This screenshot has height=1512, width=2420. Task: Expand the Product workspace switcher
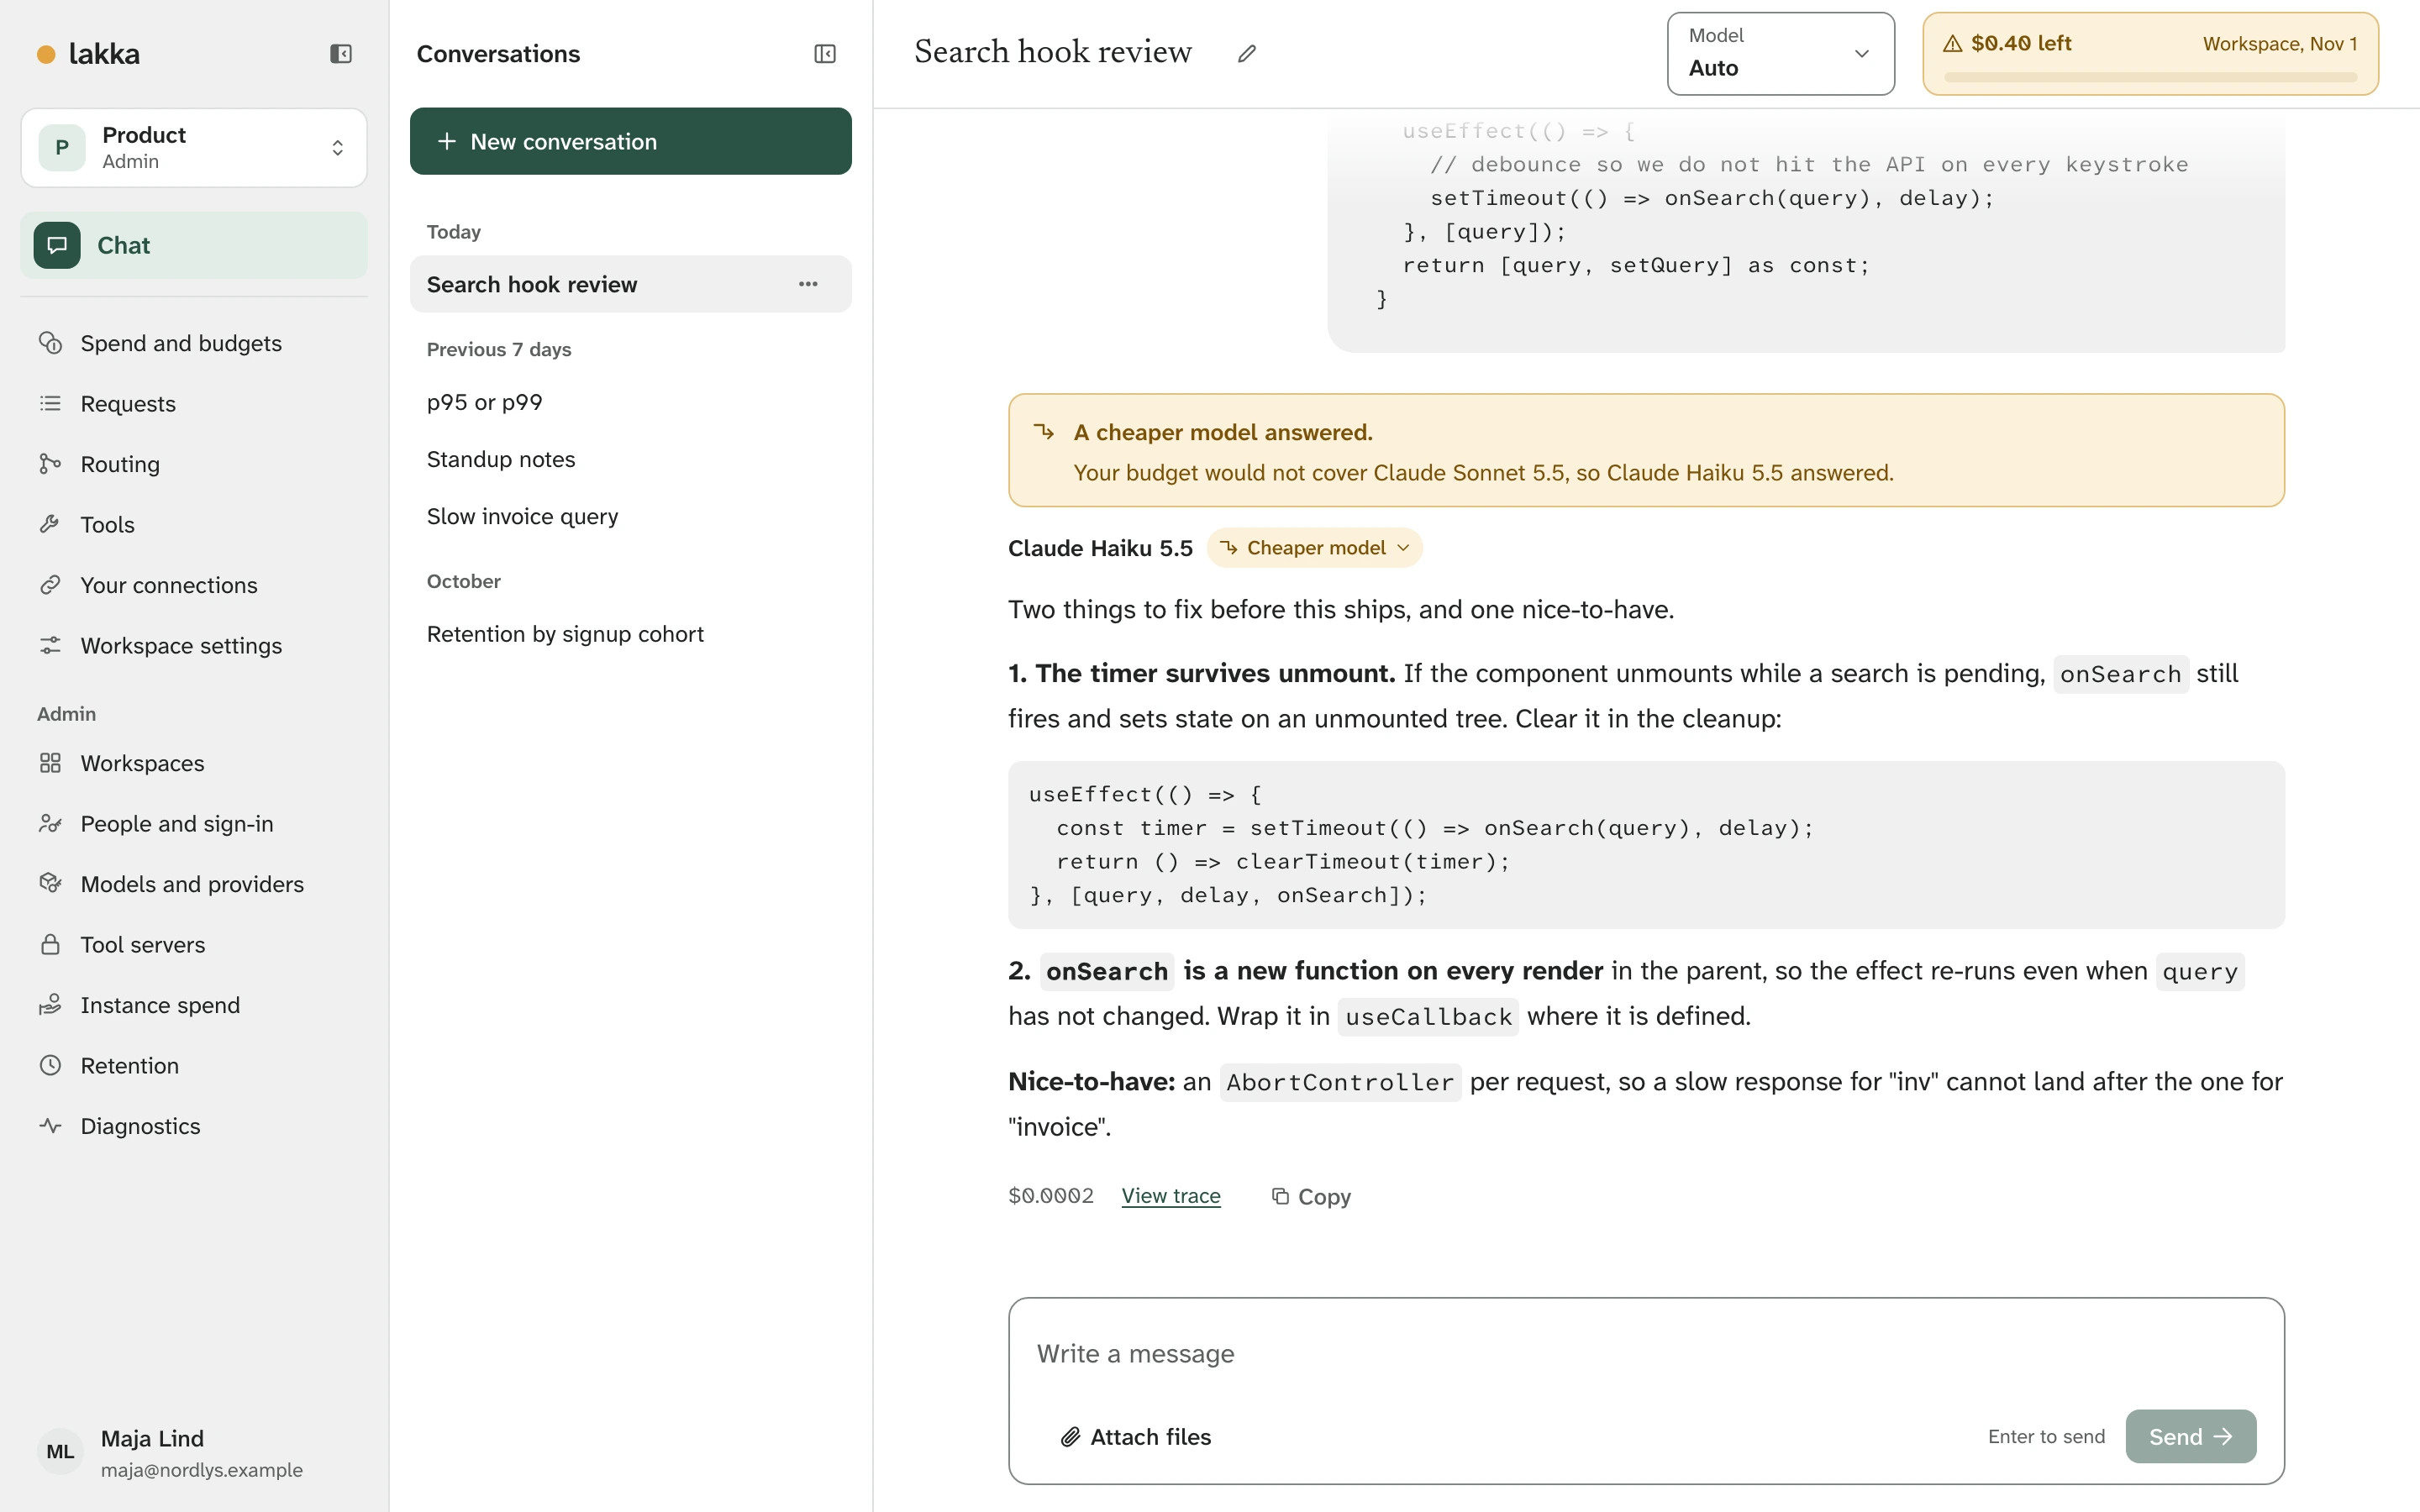(194, 148)
